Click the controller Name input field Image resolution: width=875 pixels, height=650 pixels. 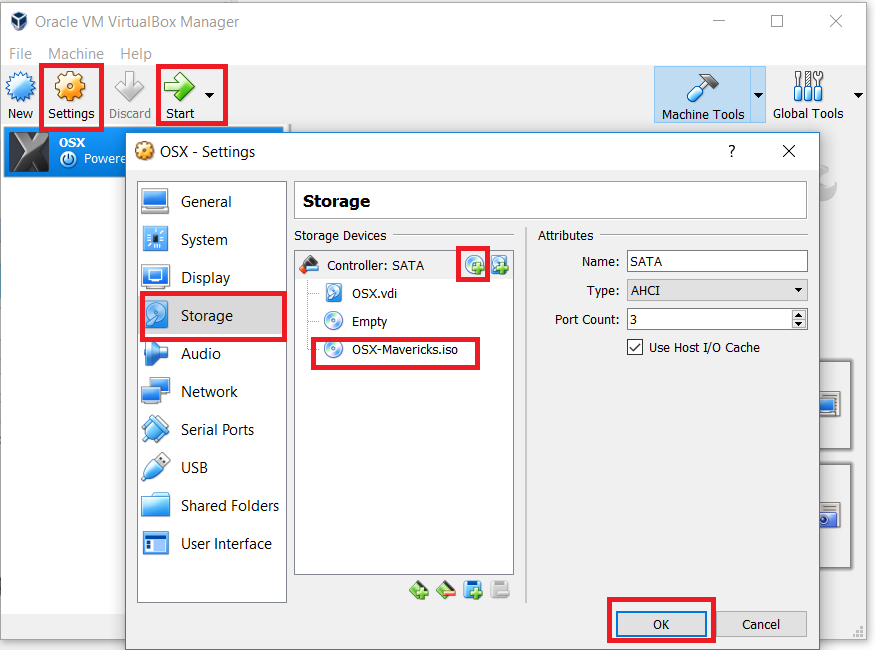pyautogui.click(x=717, y=261)
